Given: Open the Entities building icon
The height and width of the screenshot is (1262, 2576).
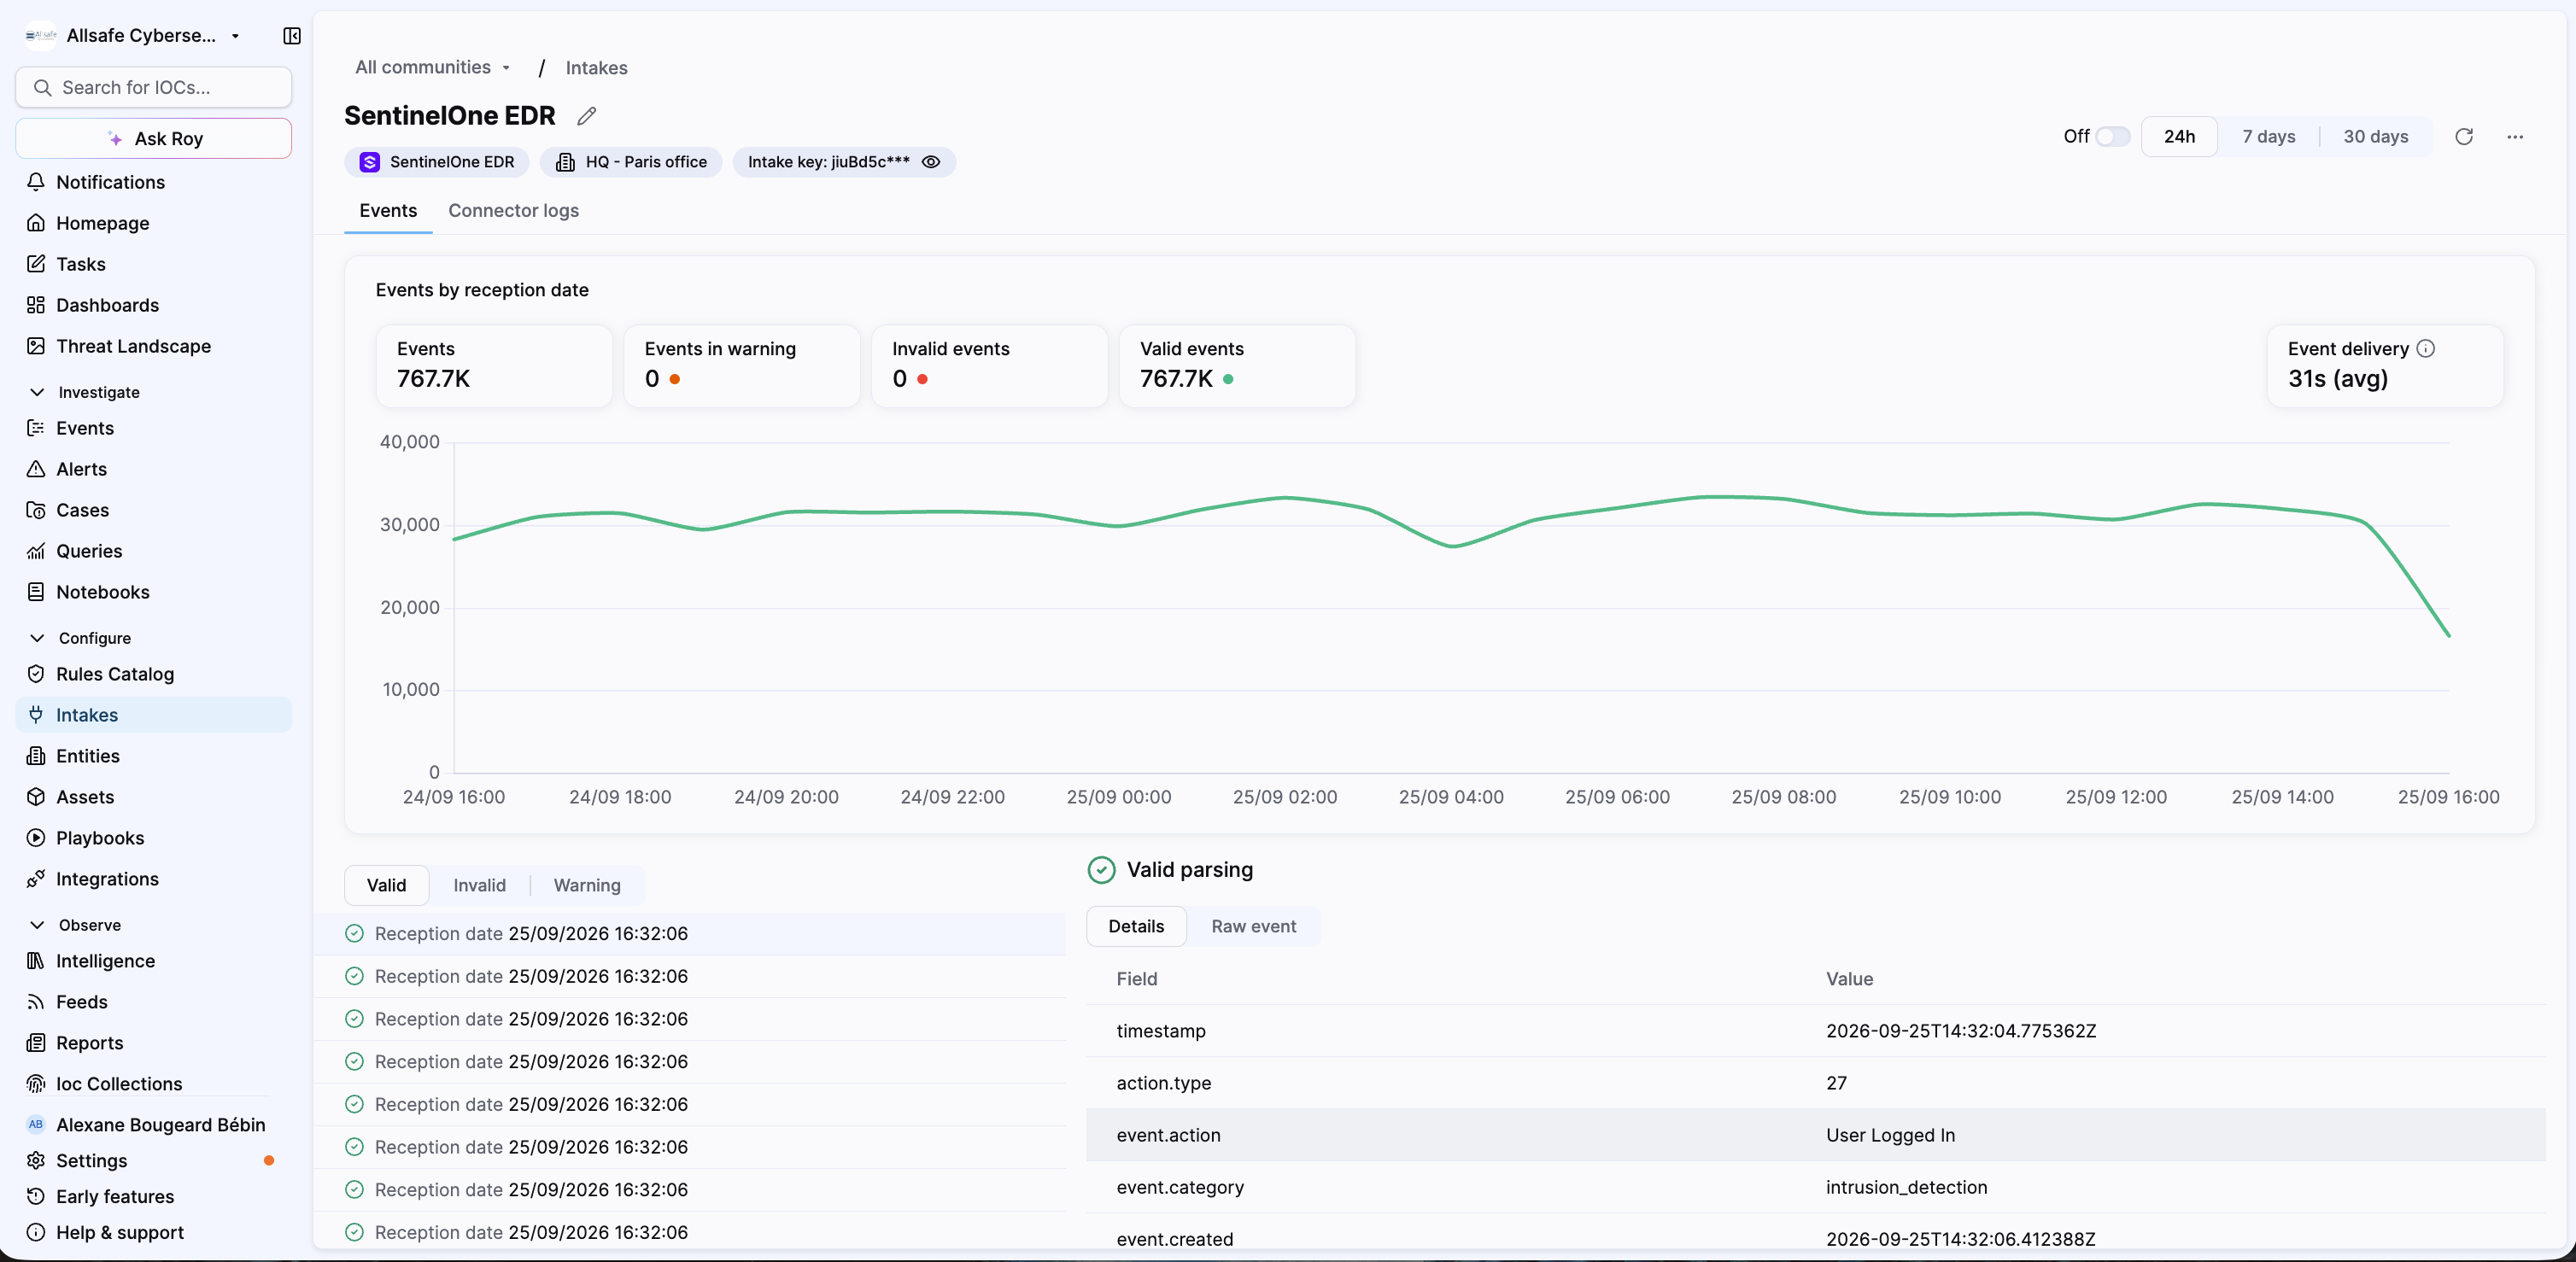Looking at the screenshot, I should (x=36, y=756).
